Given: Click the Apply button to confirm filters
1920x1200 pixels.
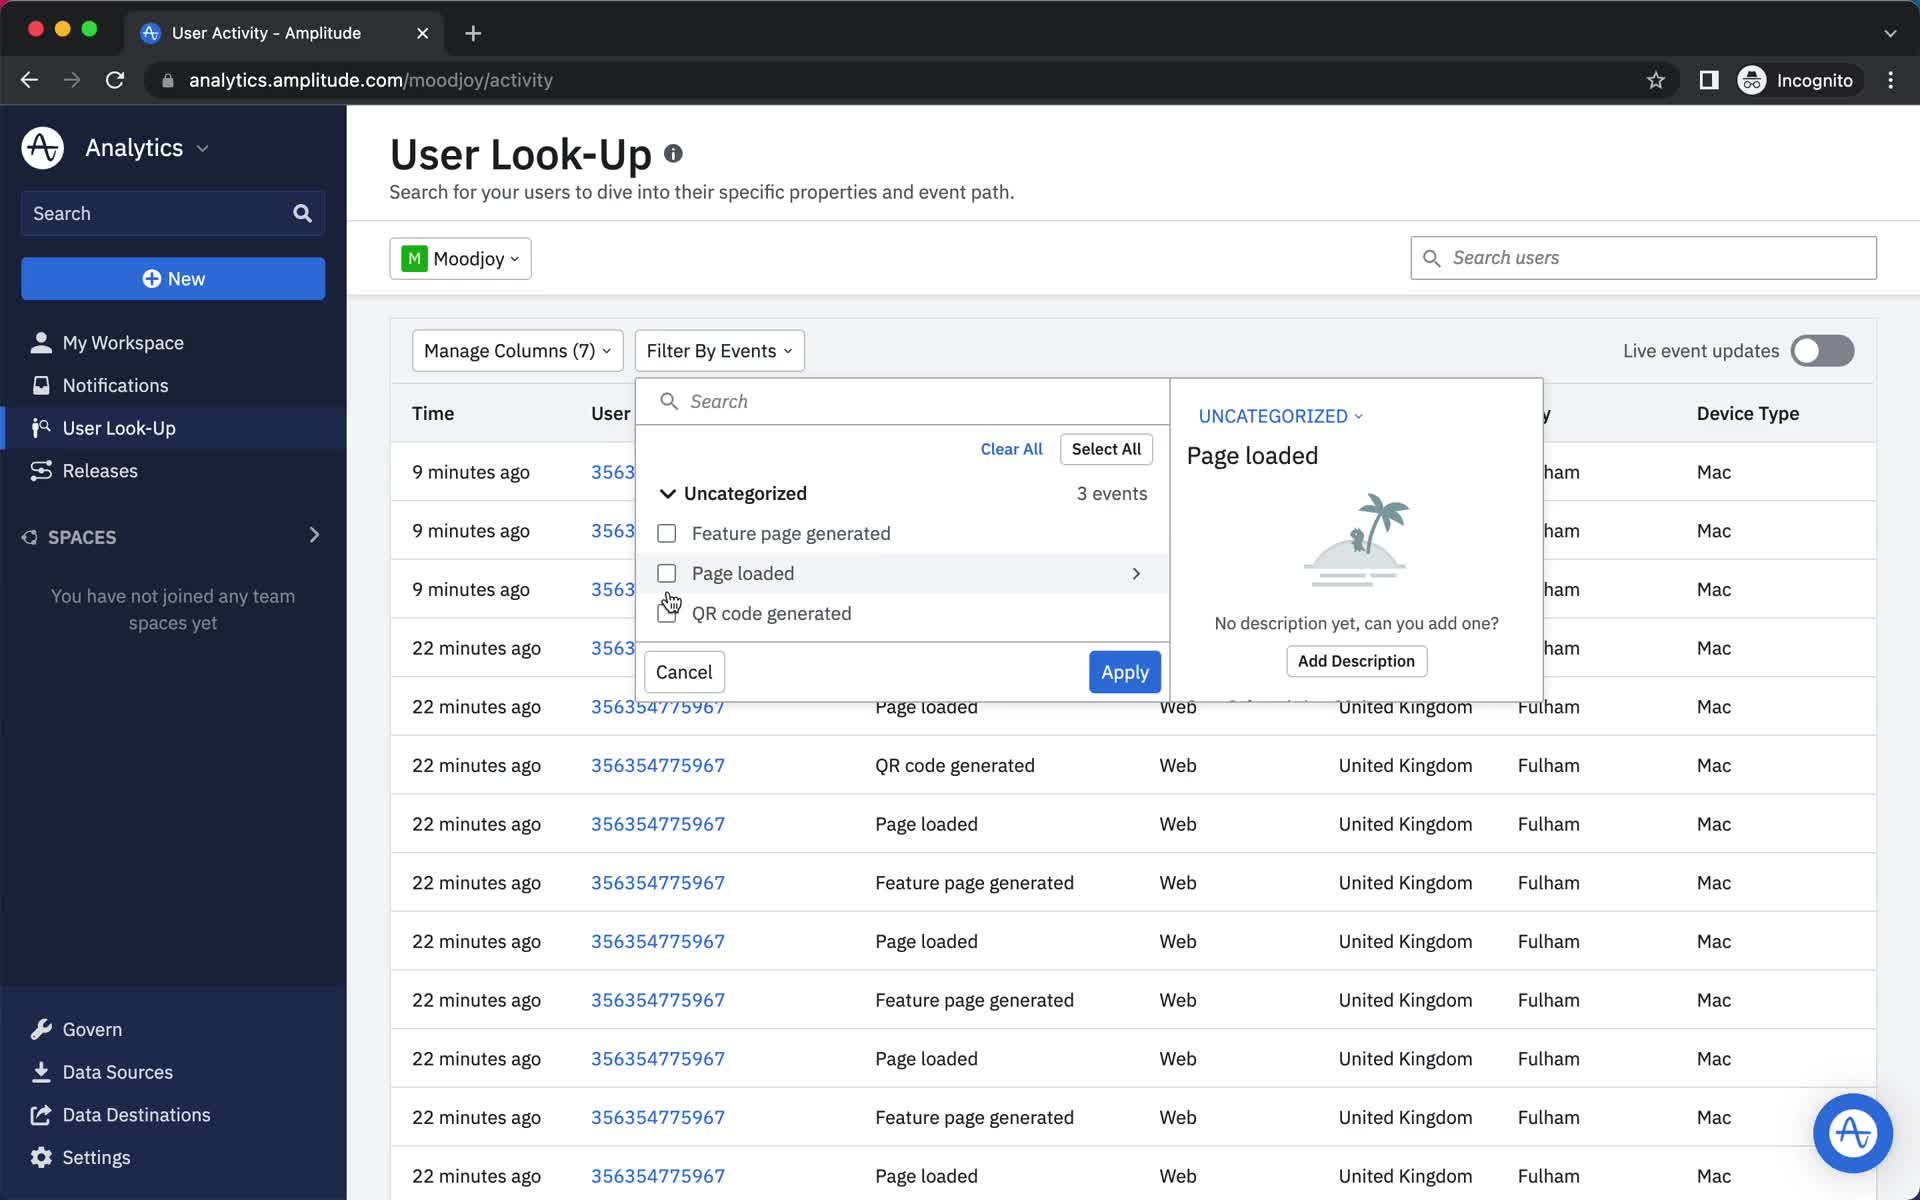Looking at the screenshot, I should point(1125,672).
